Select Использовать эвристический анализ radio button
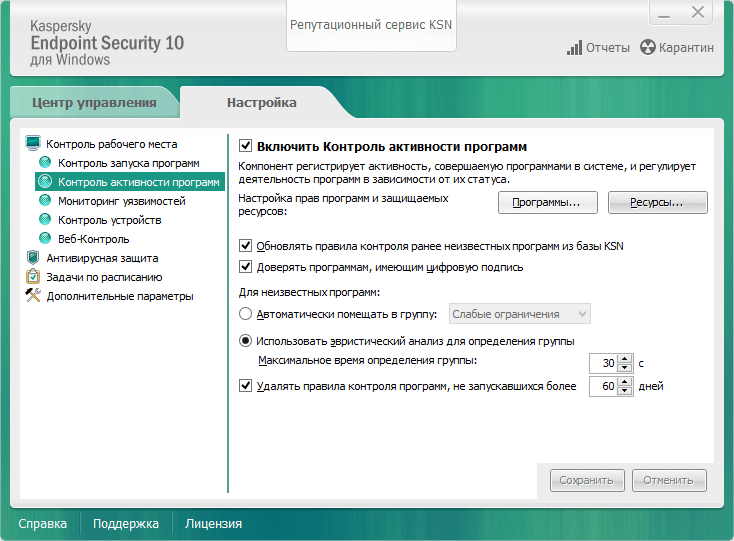The image size is (734, 541). 245,341
